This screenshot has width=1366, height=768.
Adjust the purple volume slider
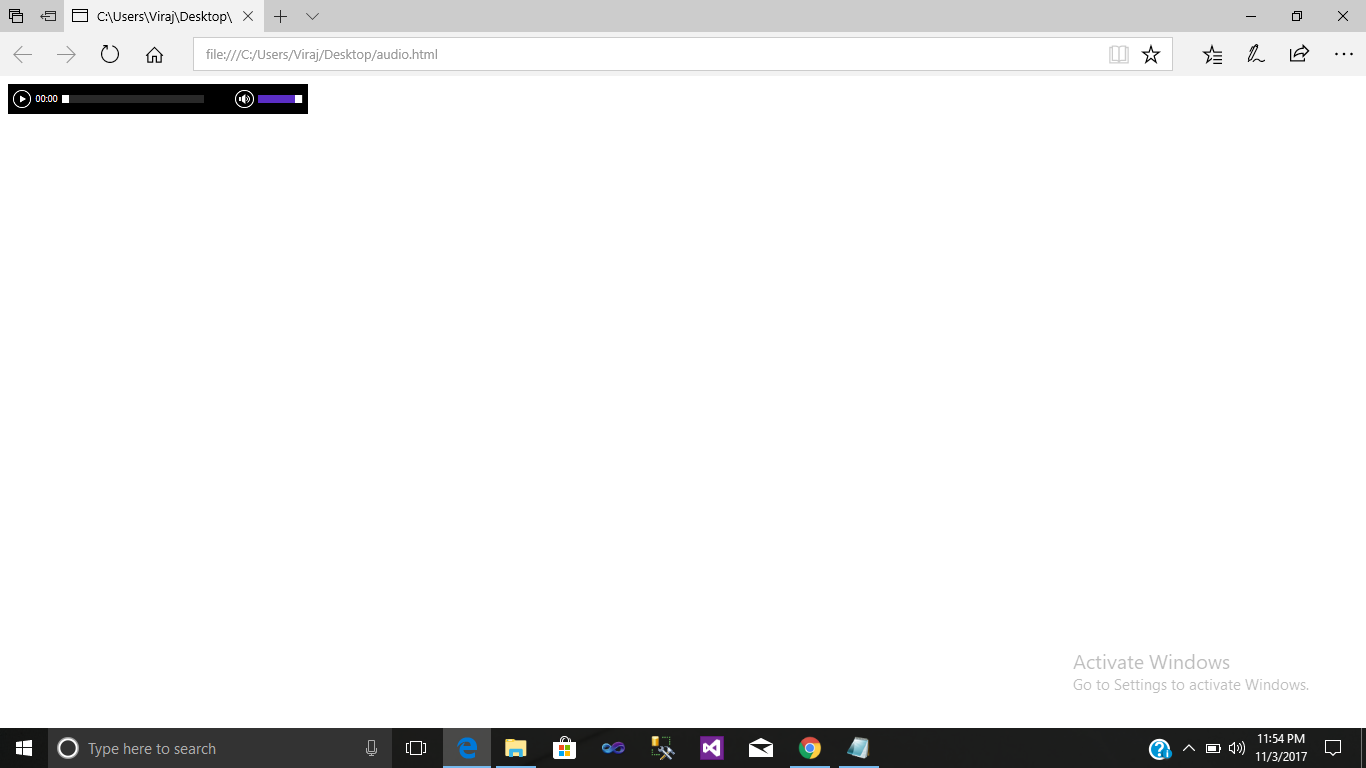point(277,98)
